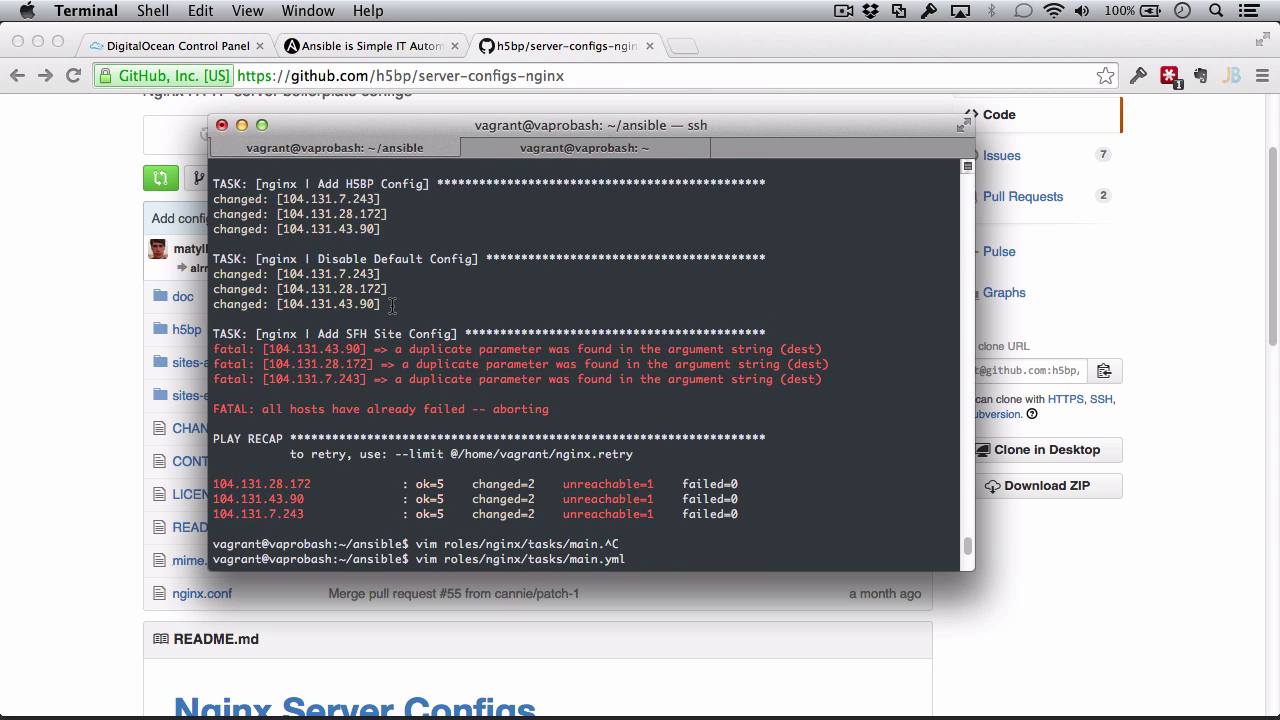Click the screen recording camera menu bar icon
The image size is (1280, 720).
[x=843, y=11]
